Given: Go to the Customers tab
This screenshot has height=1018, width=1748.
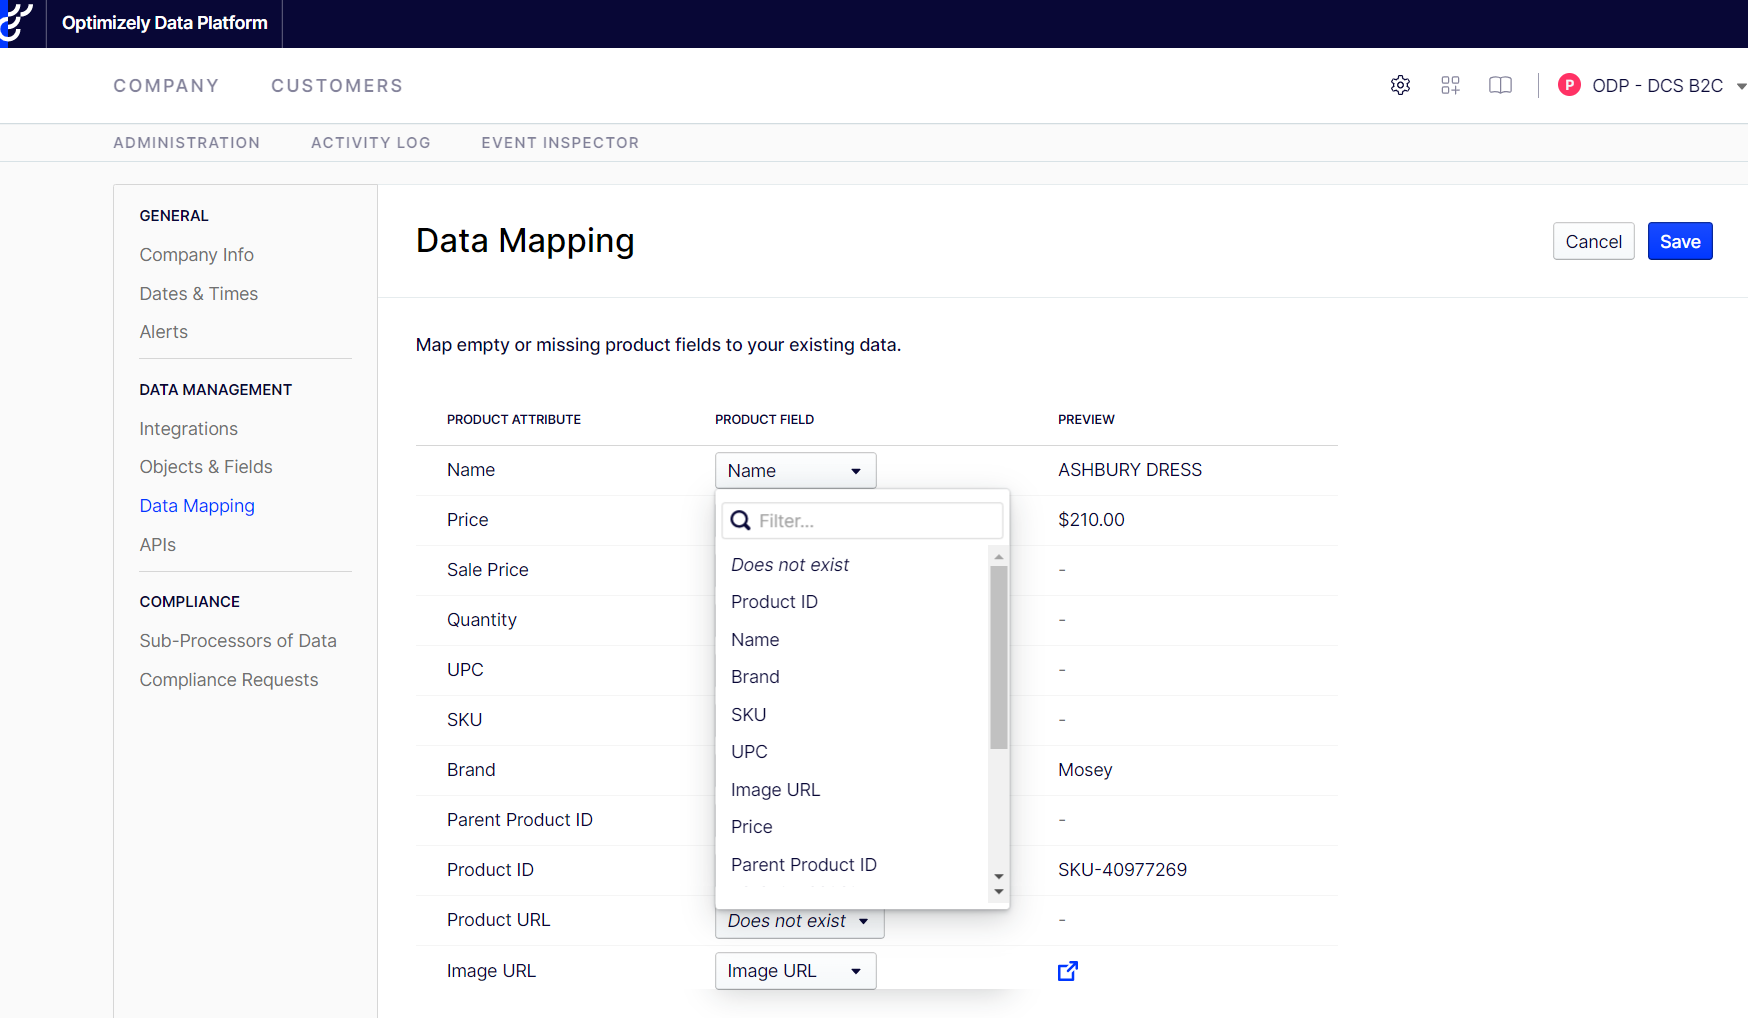Looking at the screenshot, I should pyautogui.click(x=336, y=86).
